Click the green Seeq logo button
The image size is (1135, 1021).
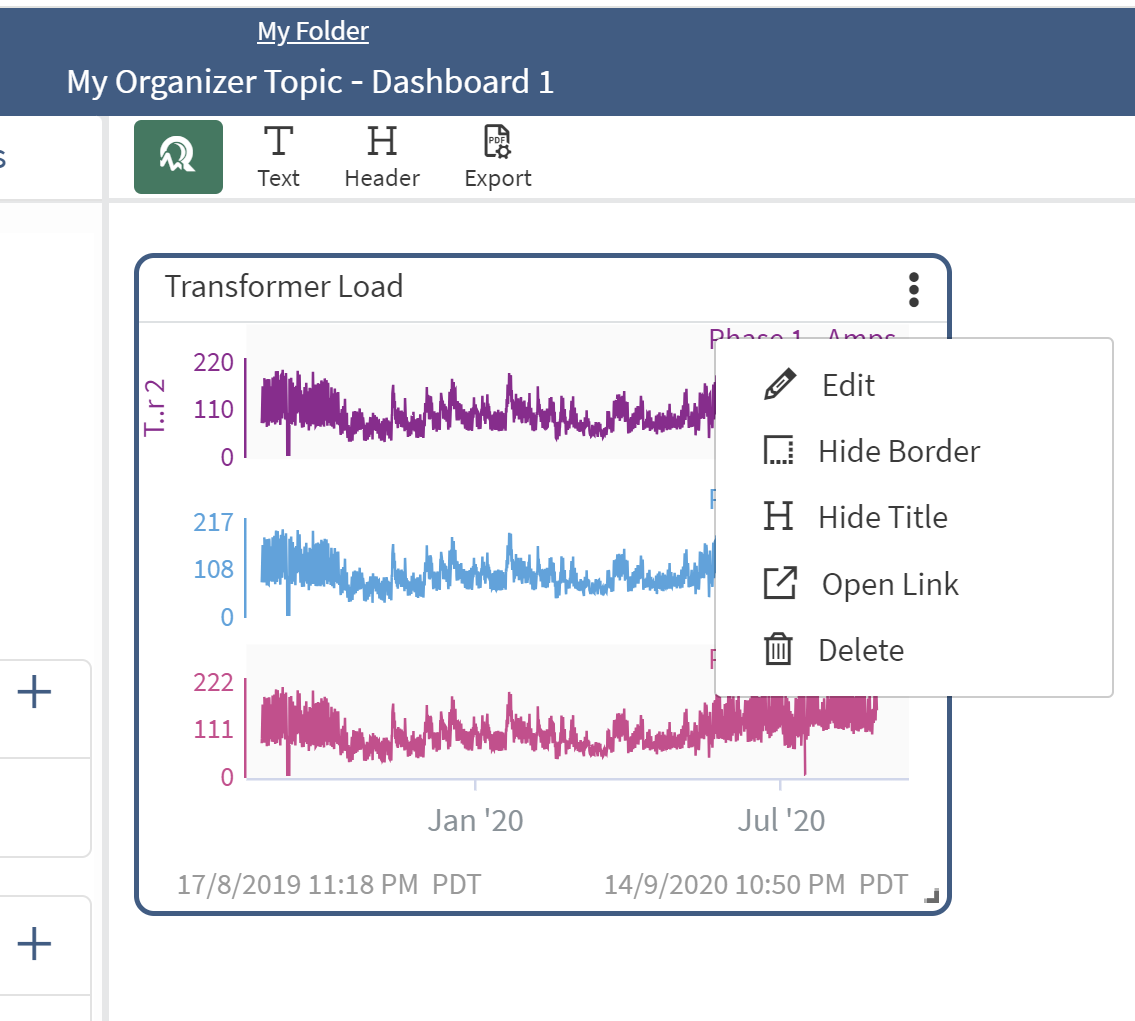(x=178, y=156)
